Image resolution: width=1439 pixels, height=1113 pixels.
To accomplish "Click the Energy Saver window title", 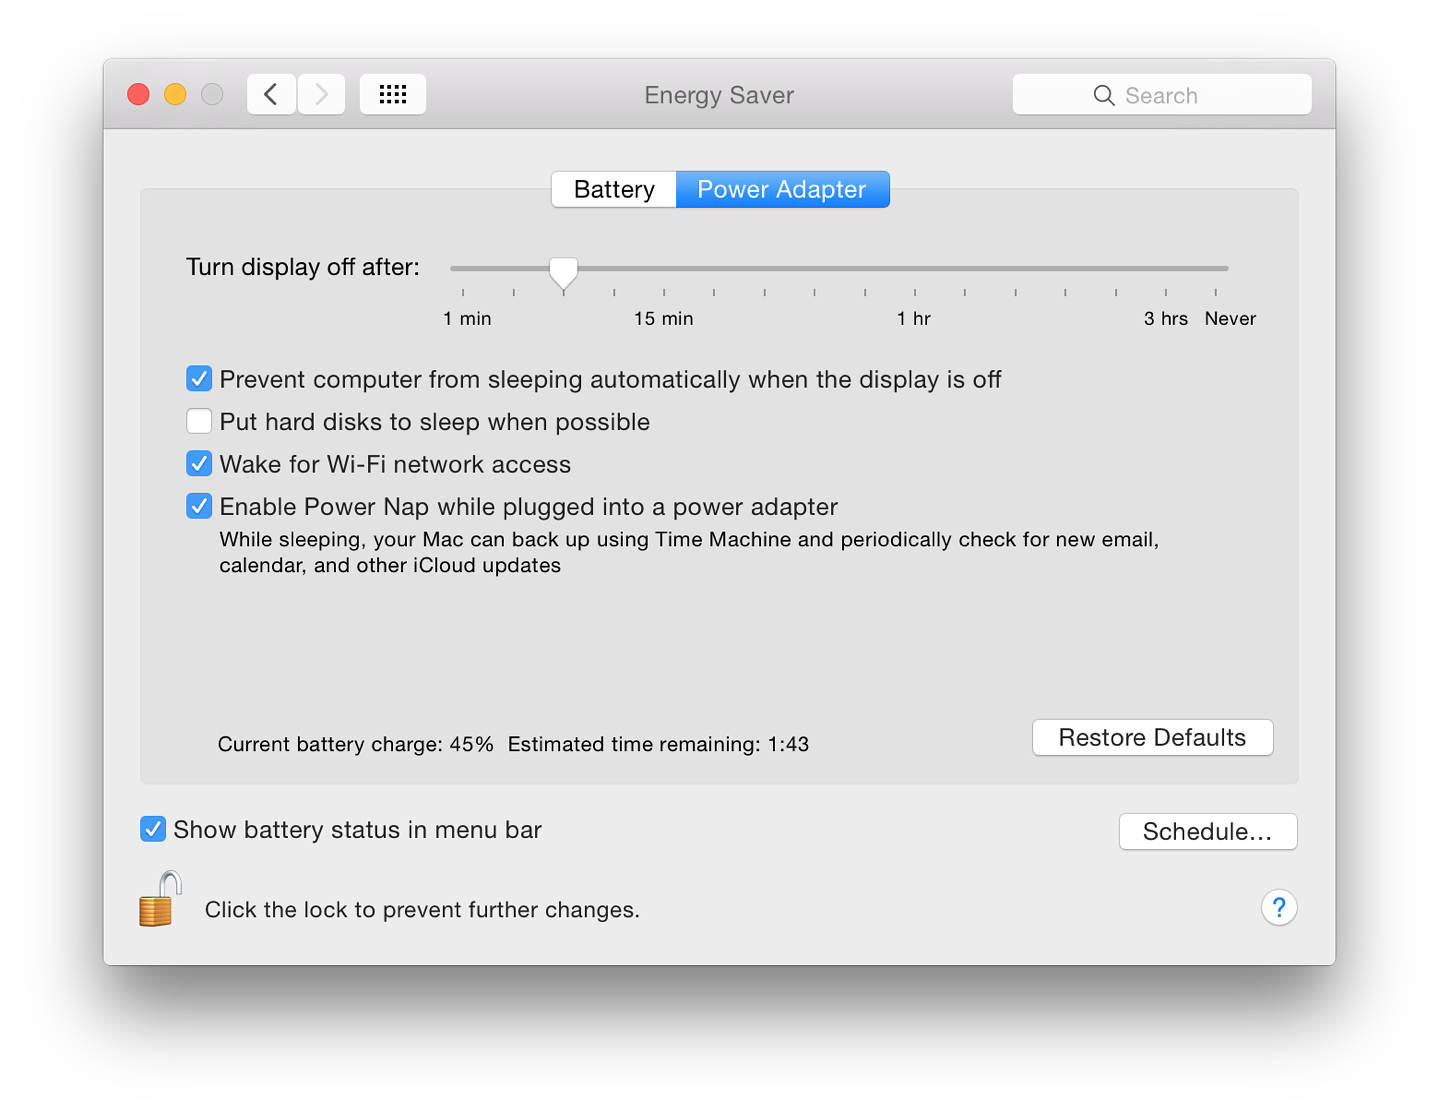I will [x=719, y=95].
